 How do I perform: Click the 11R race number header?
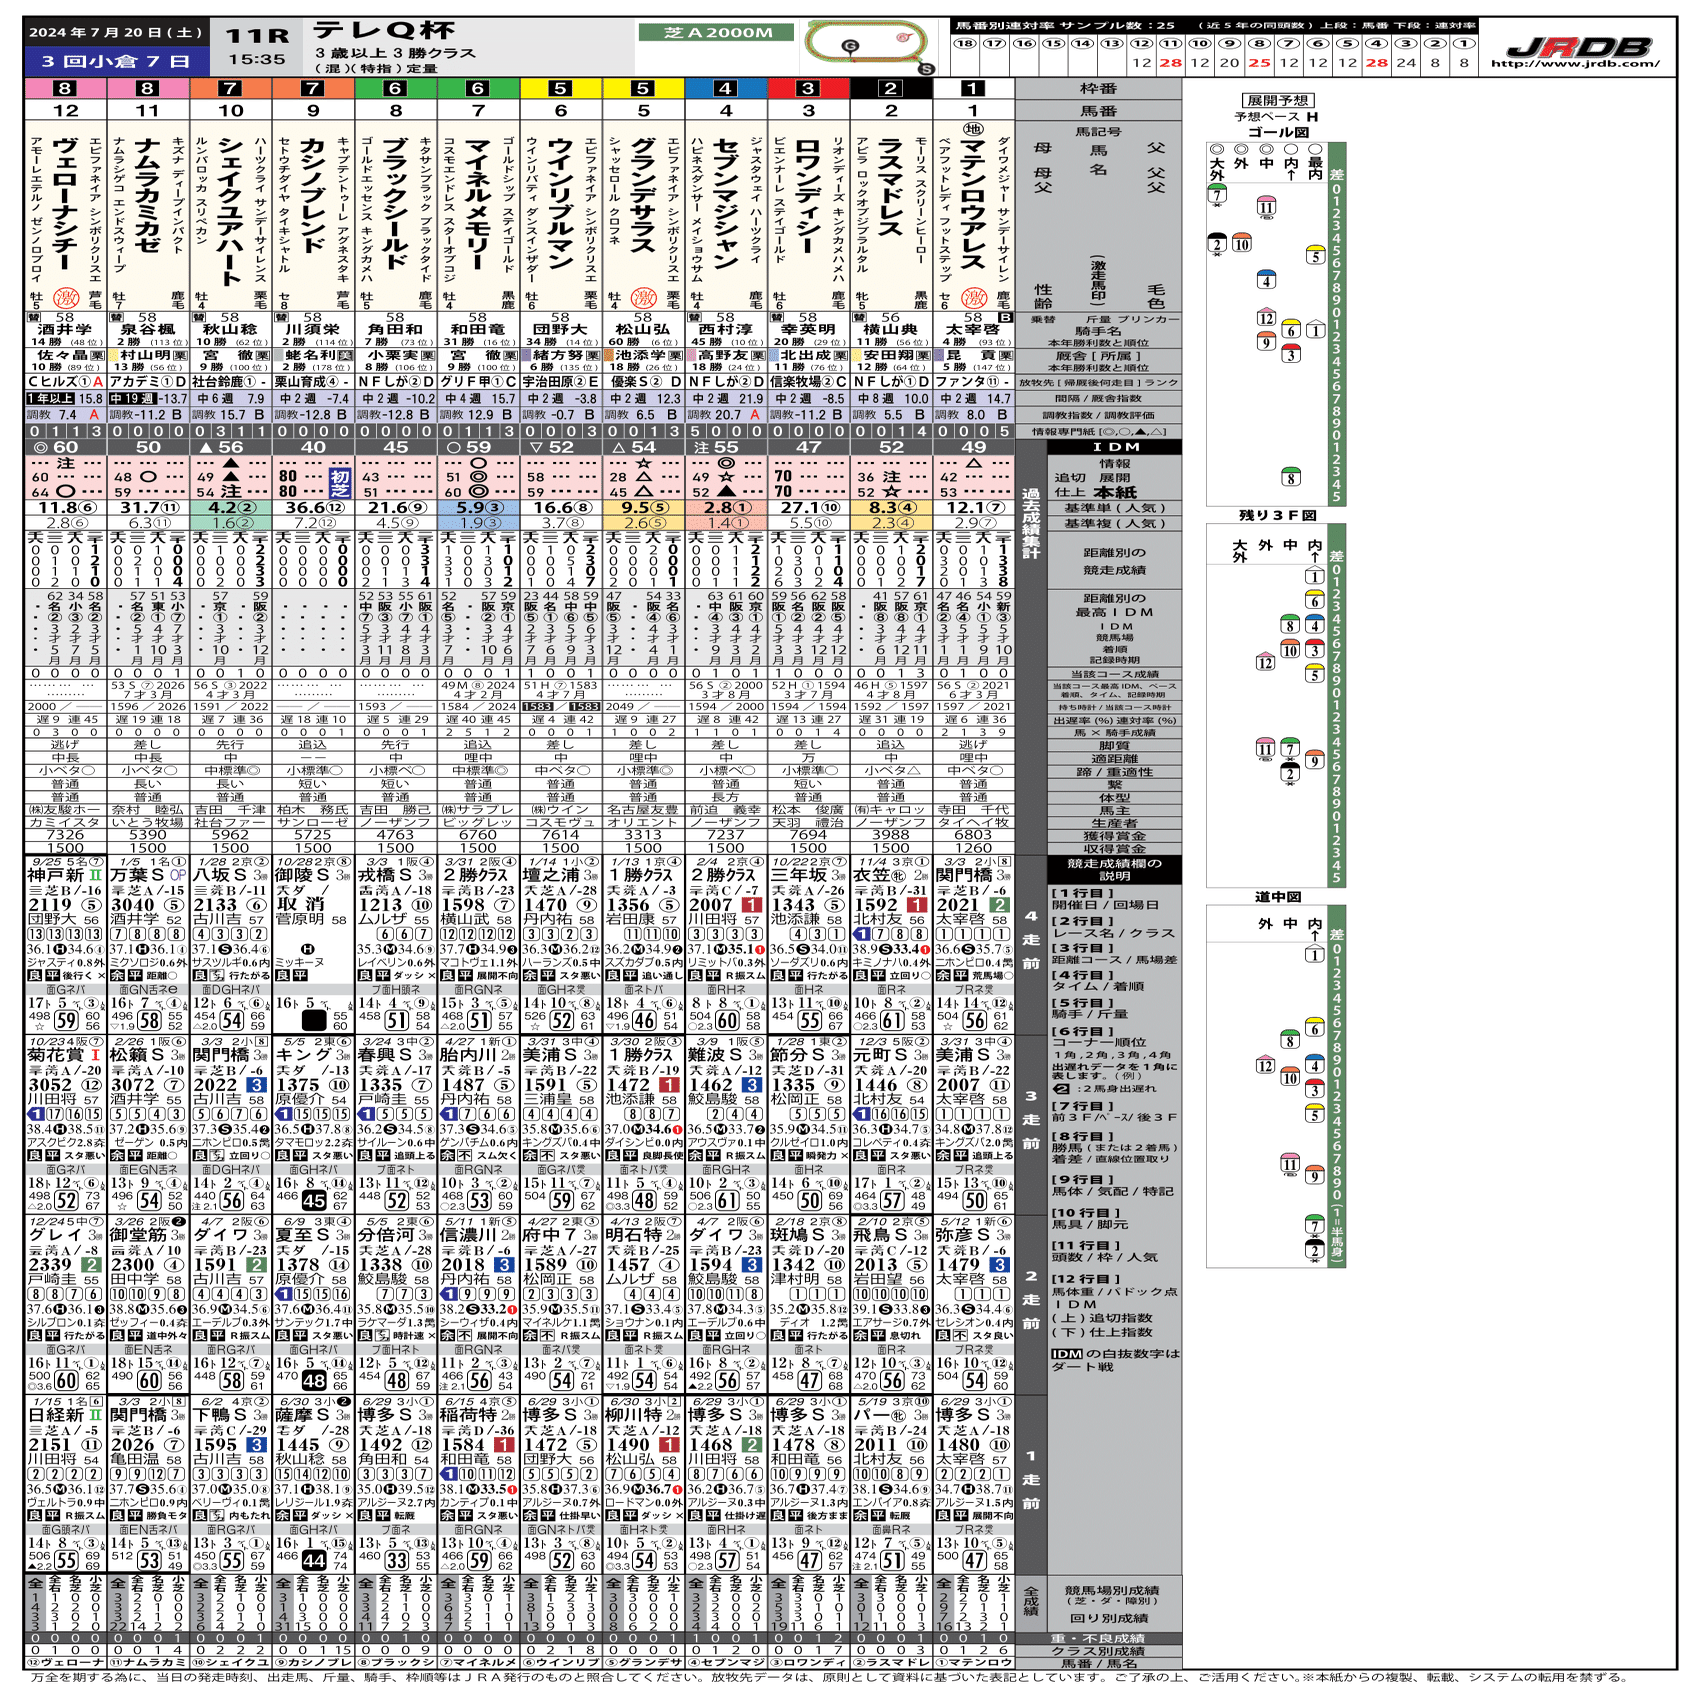[258, 35]
